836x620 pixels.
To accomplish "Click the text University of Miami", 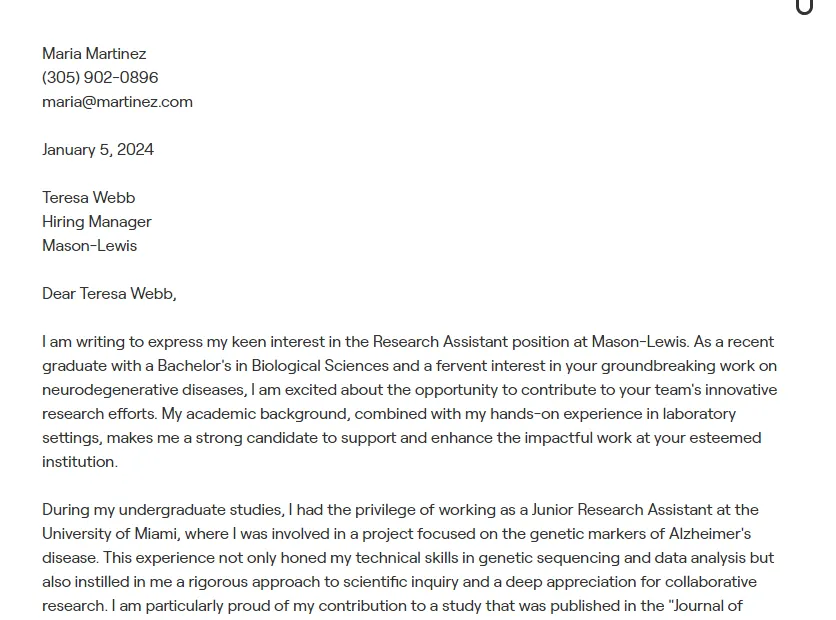I will click(x=110, y=534).
